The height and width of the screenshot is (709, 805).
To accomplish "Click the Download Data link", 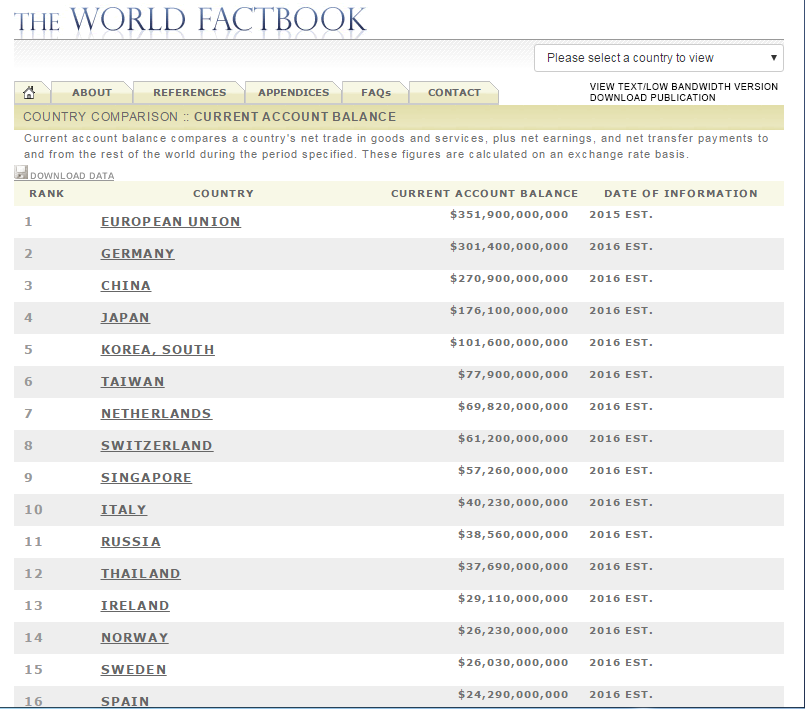I will 72,176.
